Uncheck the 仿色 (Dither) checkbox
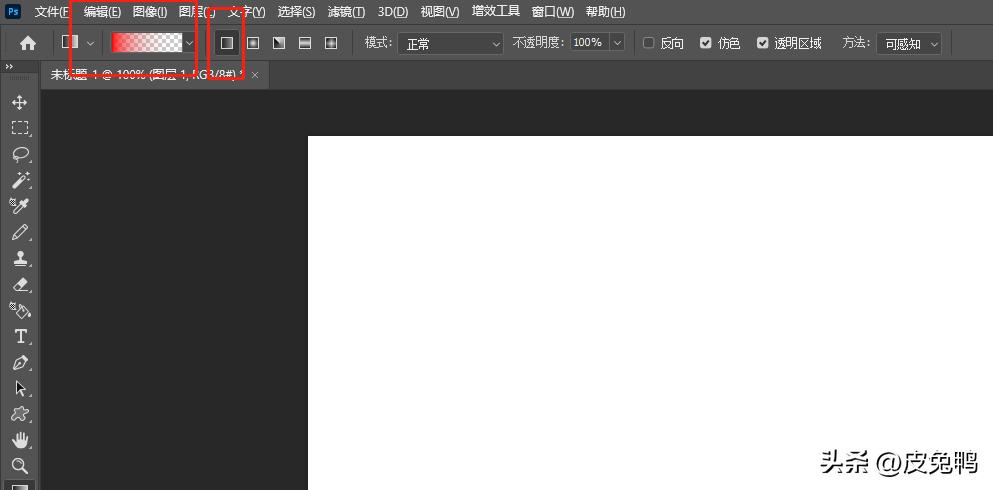The width and height of the screenshot is (993, 490). (x=706, y=43)
